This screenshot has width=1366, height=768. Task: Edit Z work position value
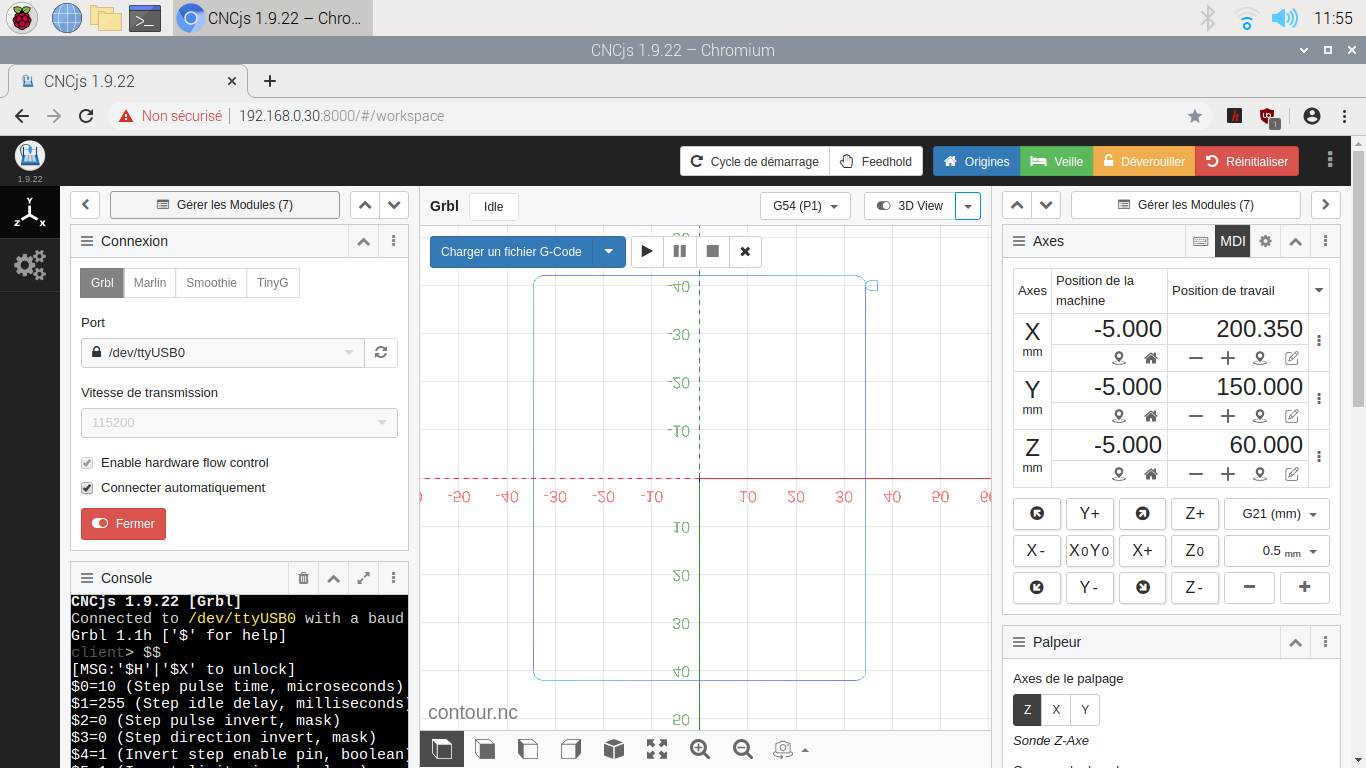pos(1292,474)
